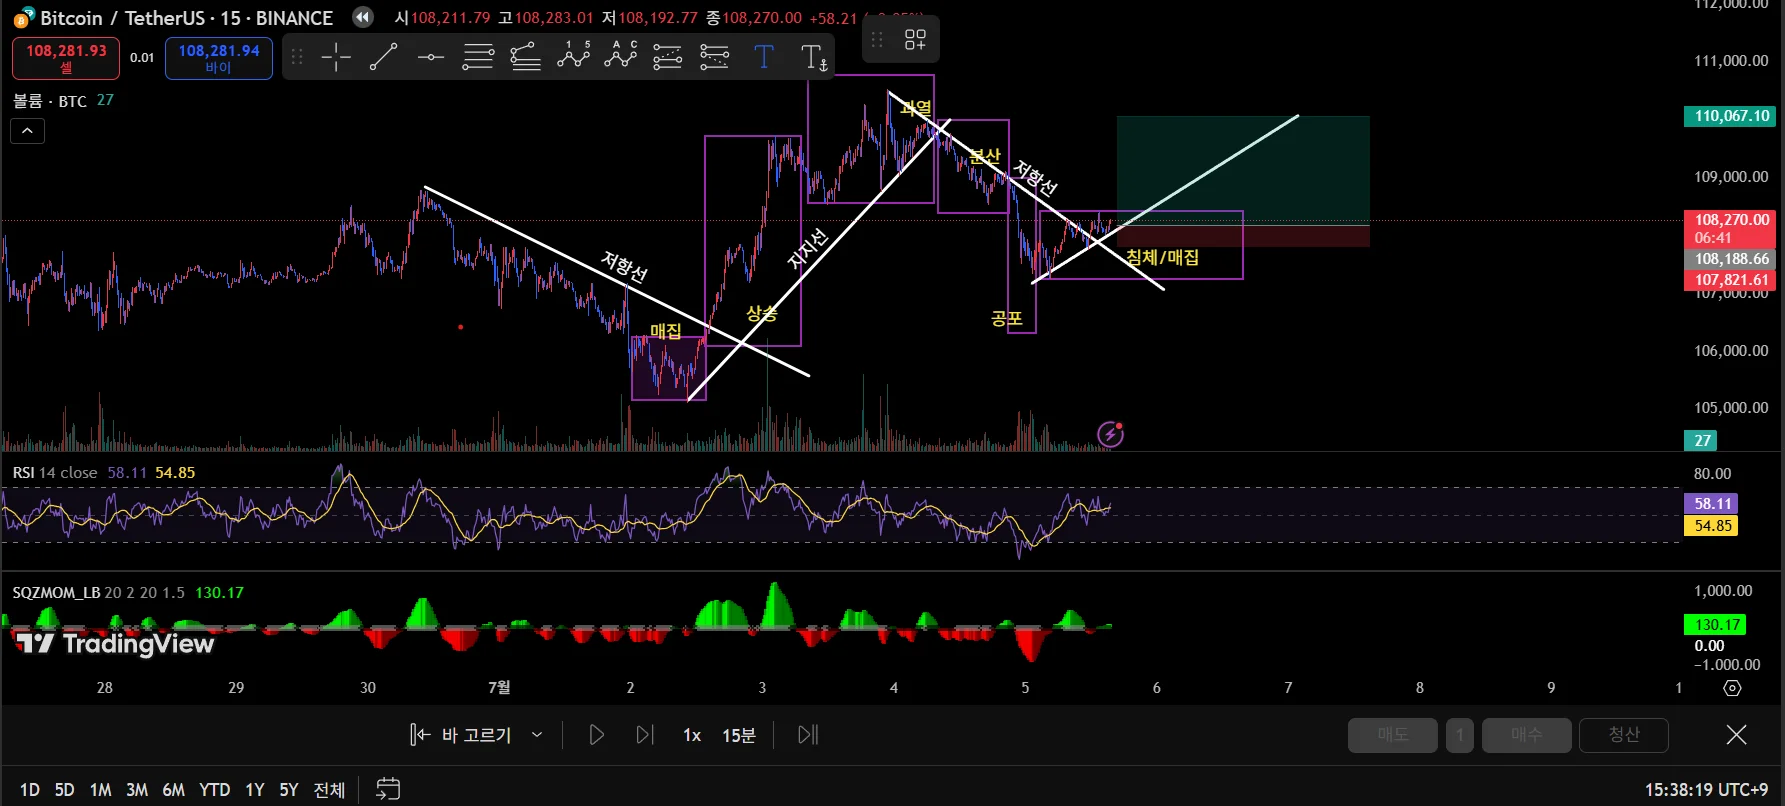Start replay with the play button
This screenshot has width=1785, height=806.
click(x=596, y=735)
